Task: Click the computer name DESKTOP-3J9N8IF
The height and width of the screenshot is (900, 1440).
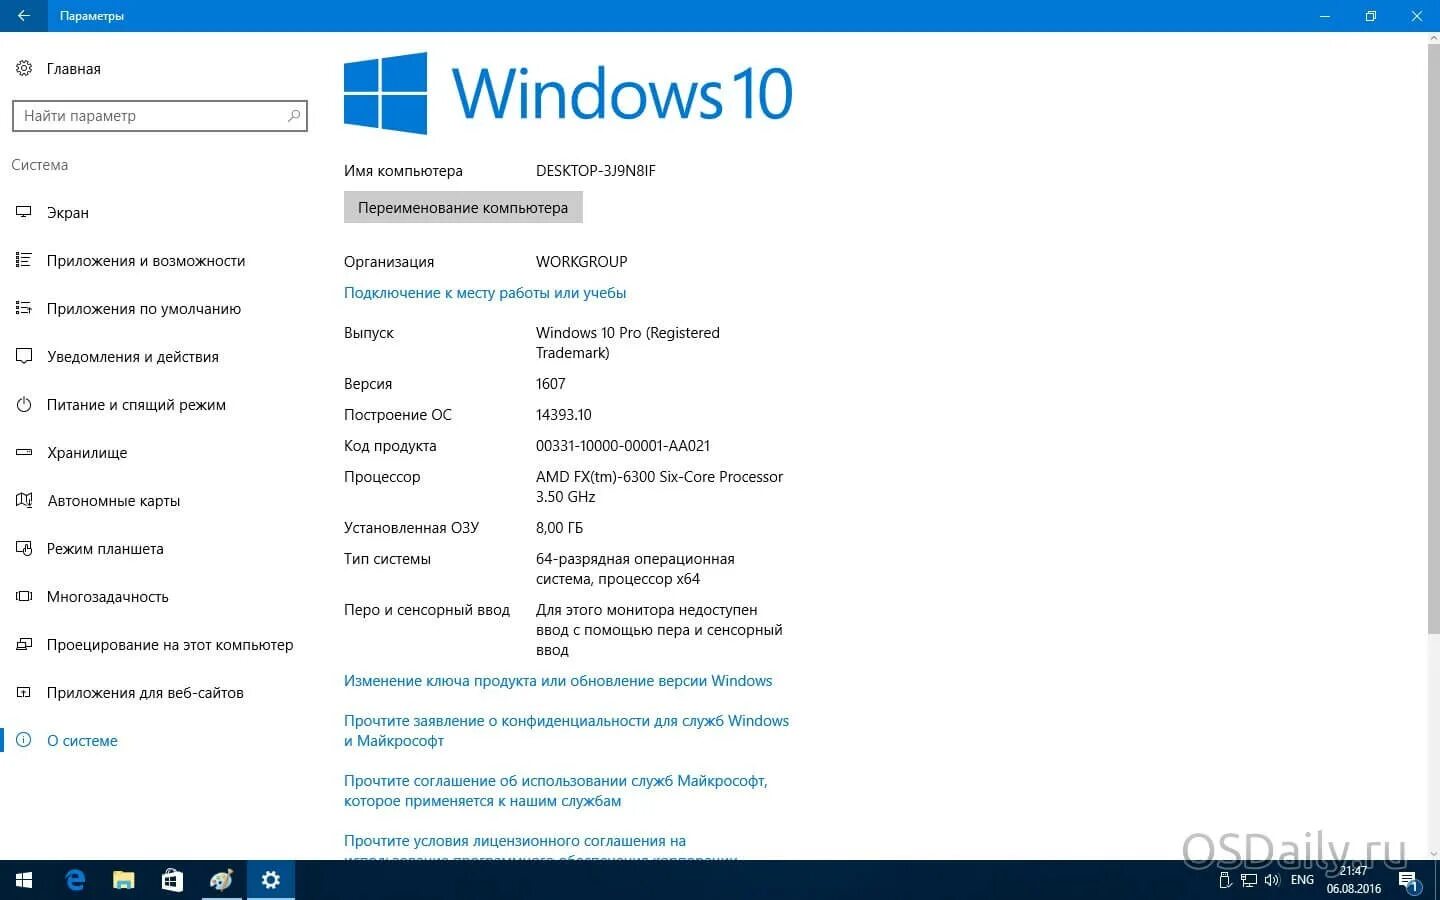Action: pos(596,171)
